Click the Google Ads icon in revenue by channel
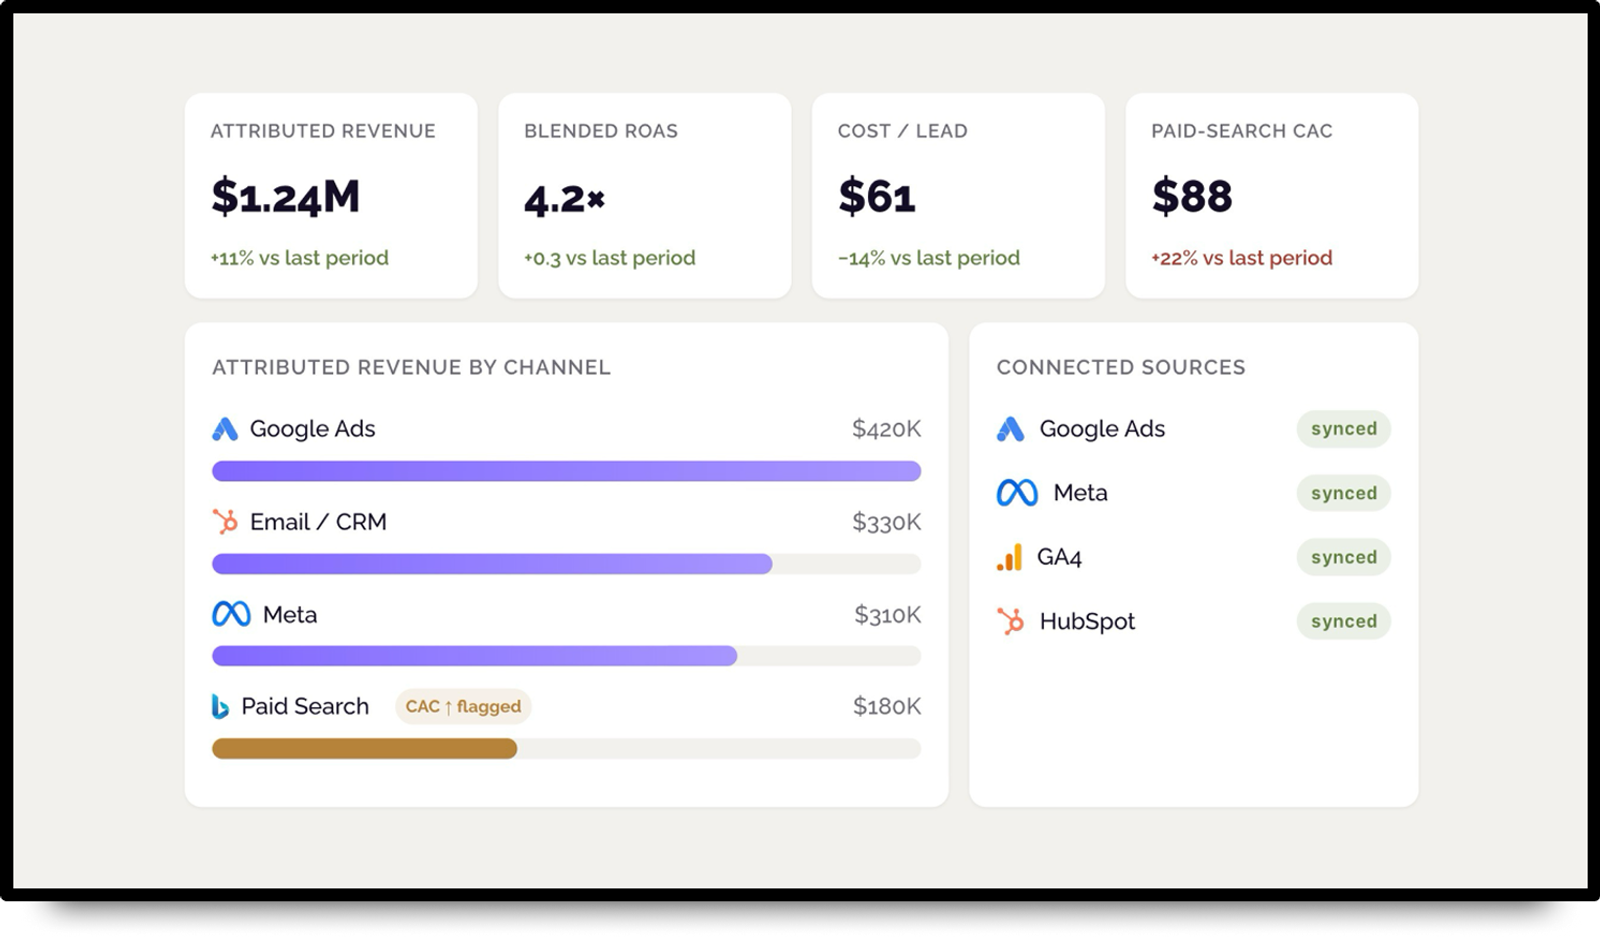 [x=225, y=429]
